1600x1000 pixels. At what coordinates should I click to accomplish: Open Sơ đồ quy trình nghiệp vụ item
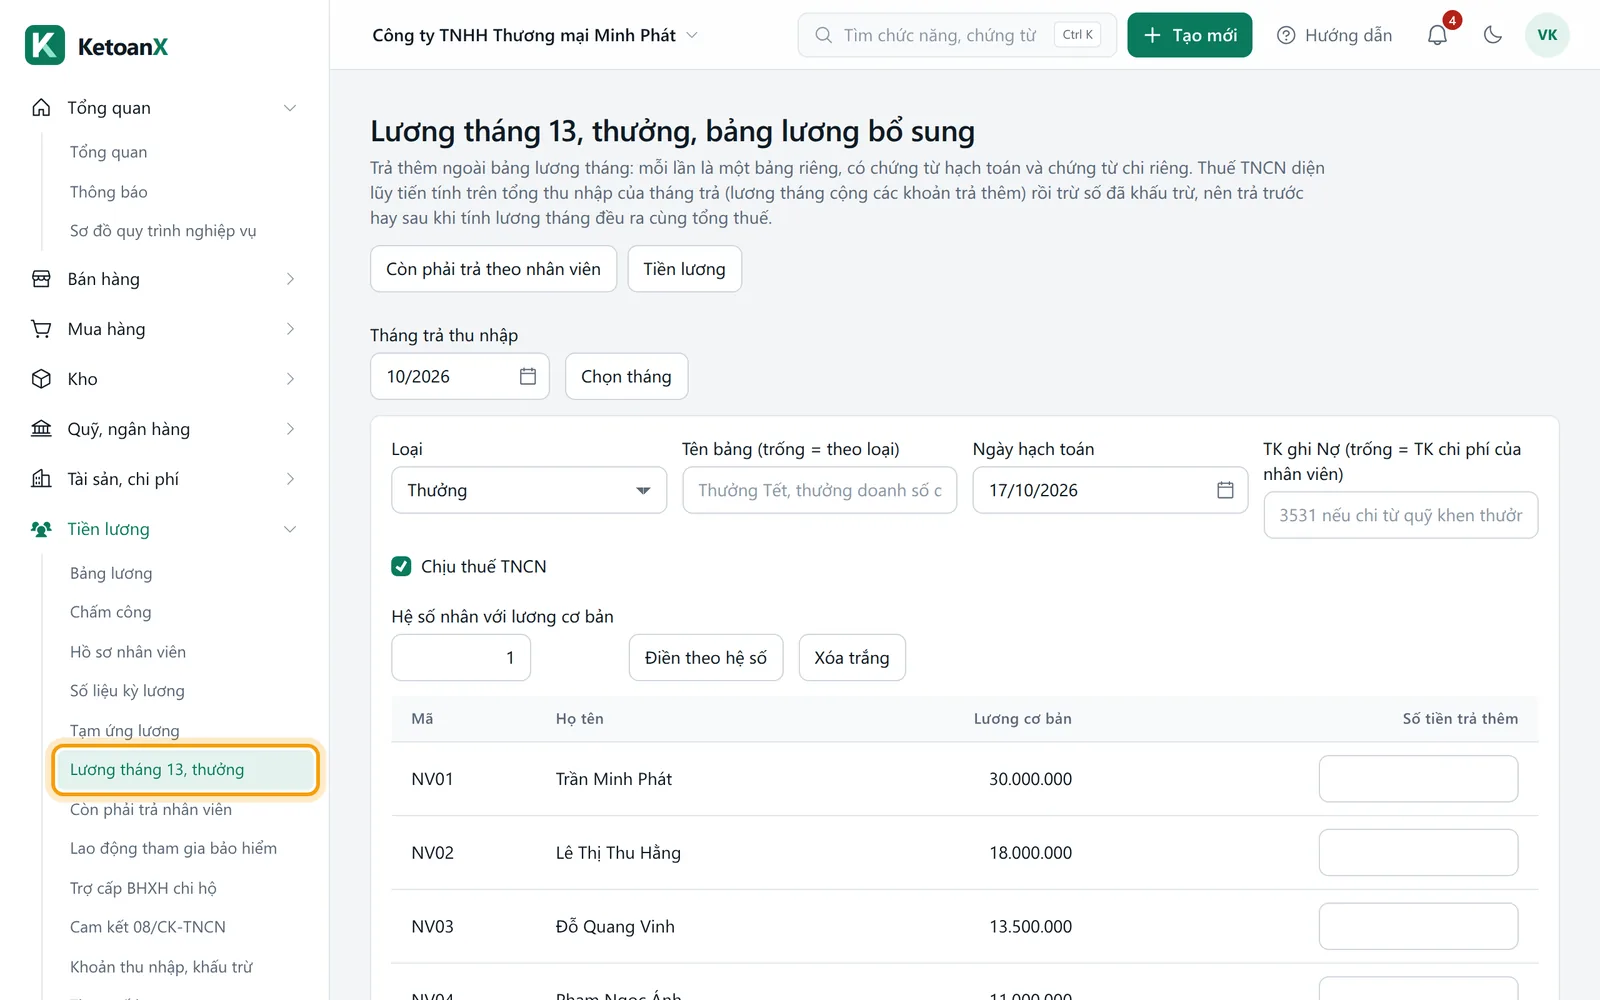(x=163, y=231)
